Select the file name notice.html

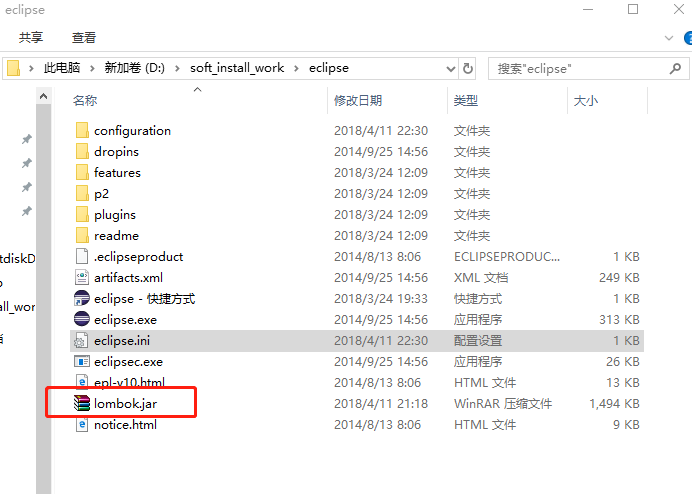[125, 424]
